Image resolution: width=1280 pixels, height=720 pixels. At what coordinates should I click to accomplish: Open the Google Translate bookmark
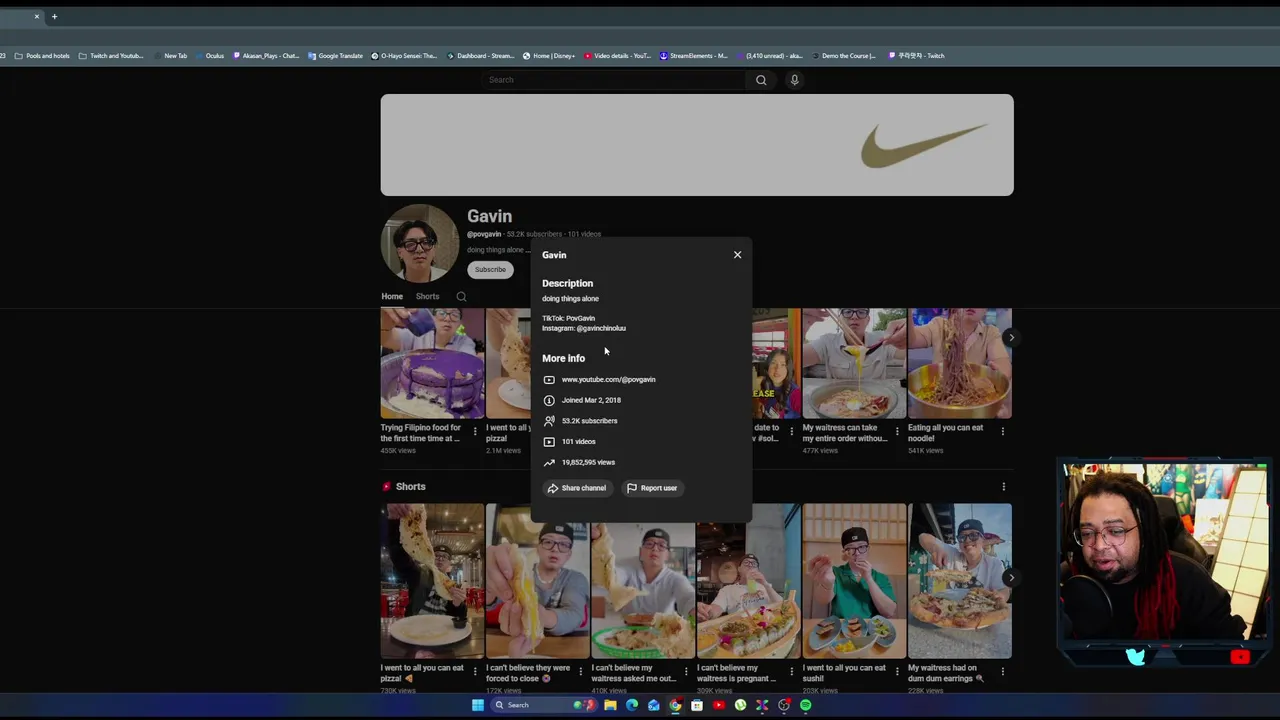click(x=335, y=56)
